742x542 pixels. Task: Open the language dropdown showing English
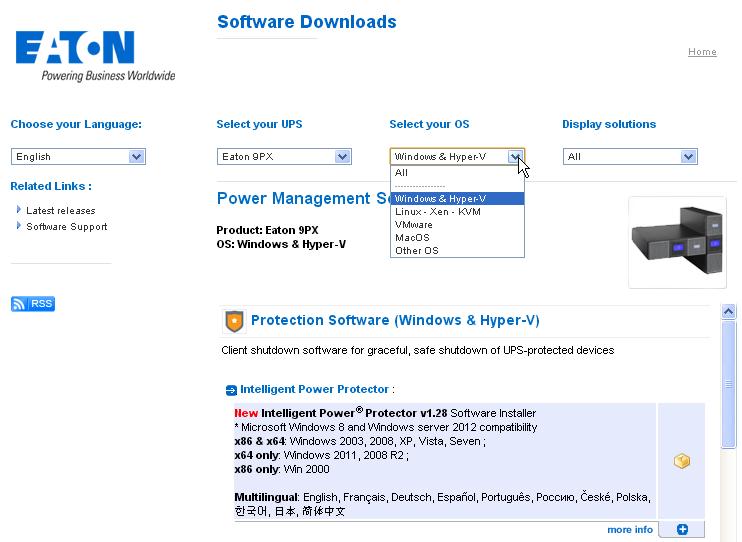pyautogui.click(x=78, y=157)
